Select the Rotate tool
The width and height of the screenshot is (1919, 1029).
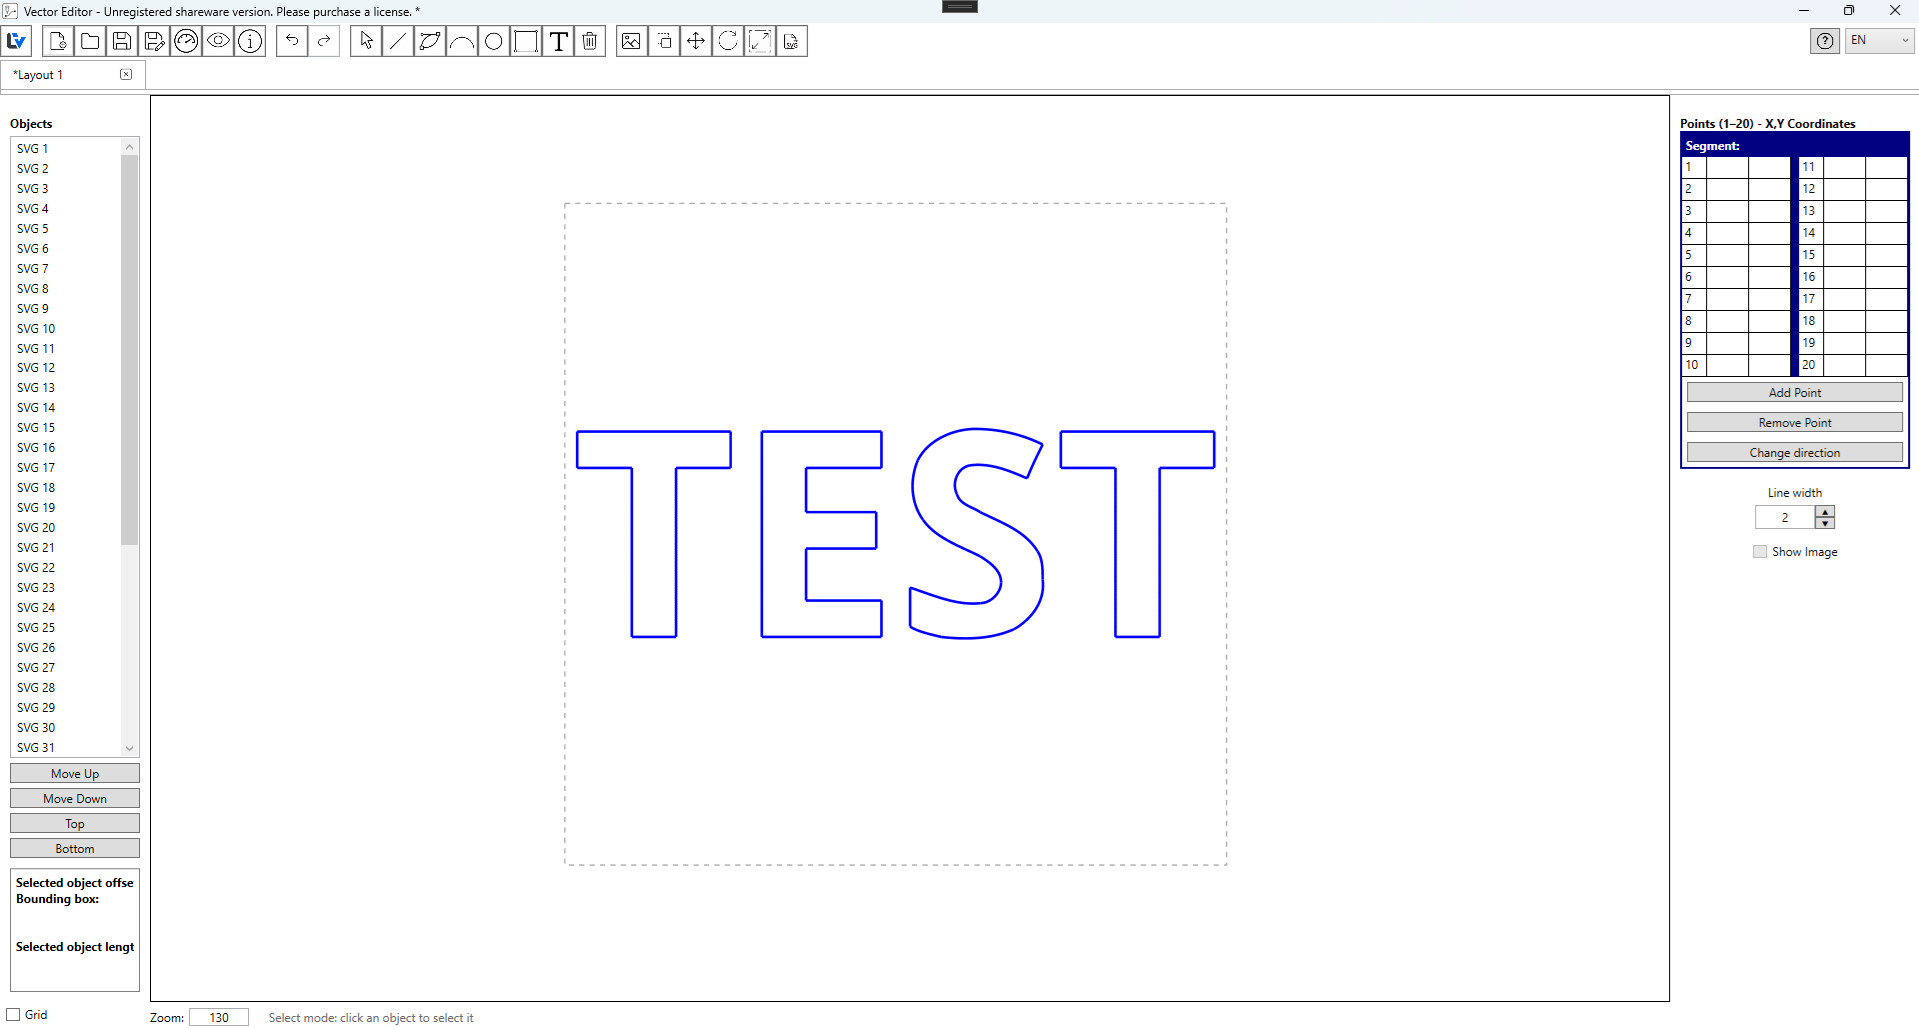(x=728, y=41)
